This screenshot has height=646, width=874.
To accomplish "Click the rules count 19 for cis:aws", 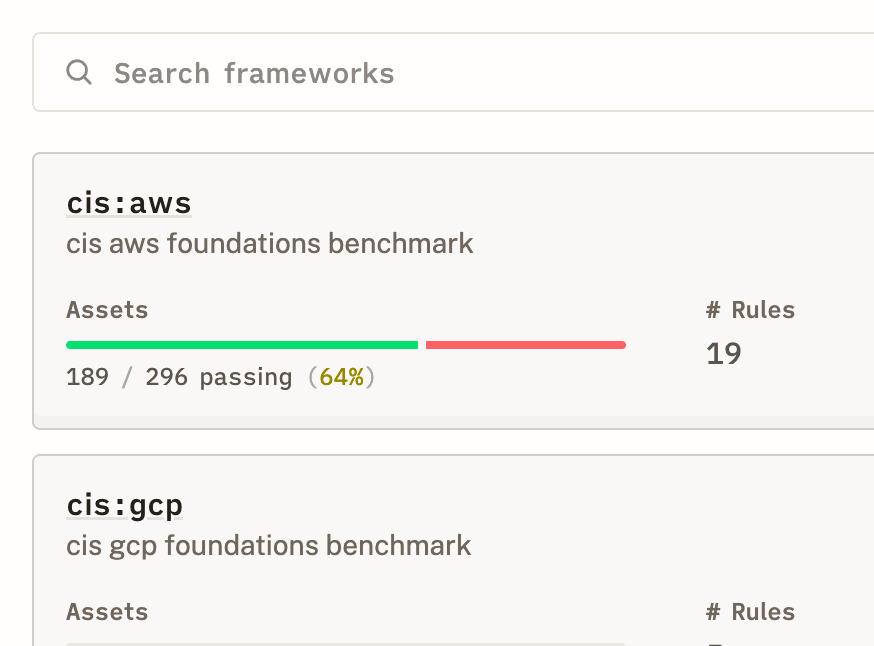I will [724, 354].
